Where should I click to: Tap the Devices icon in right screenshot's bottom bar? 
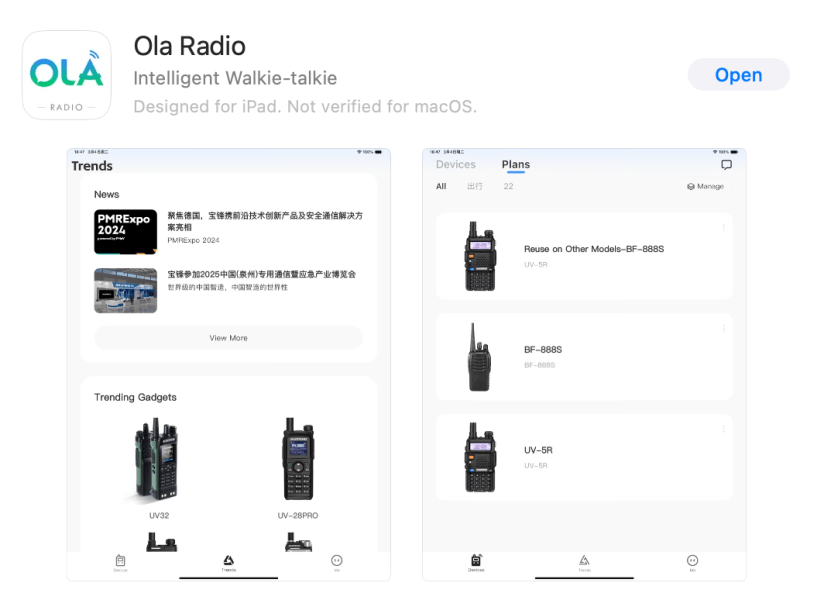(x=476, y=562)
